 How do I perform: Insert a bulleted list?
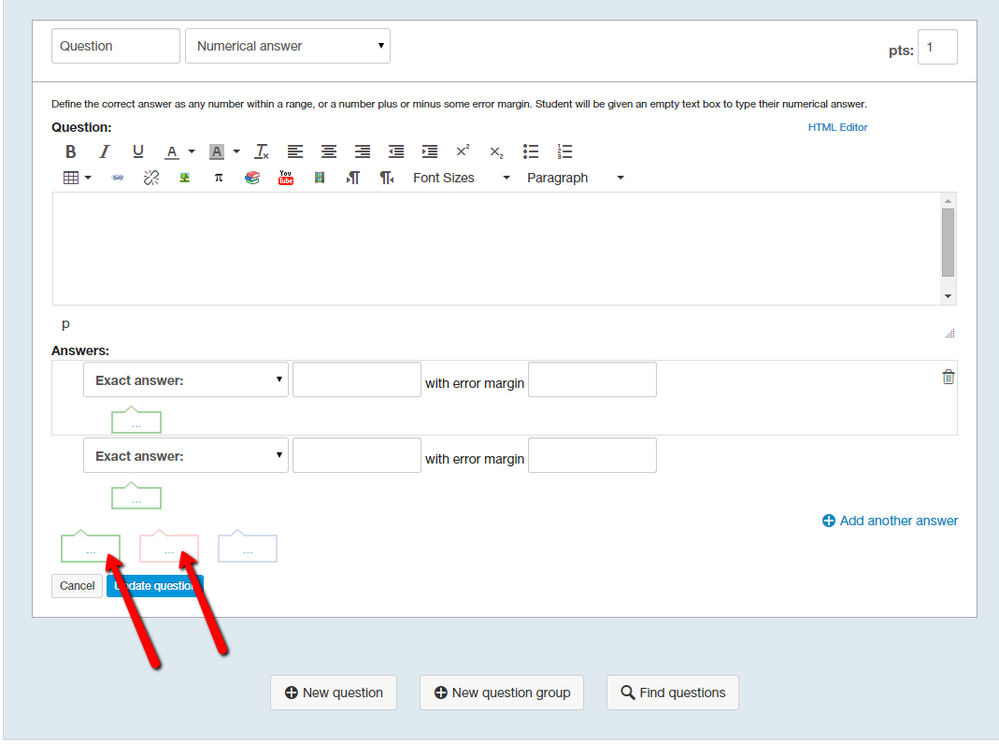(531, 152)
